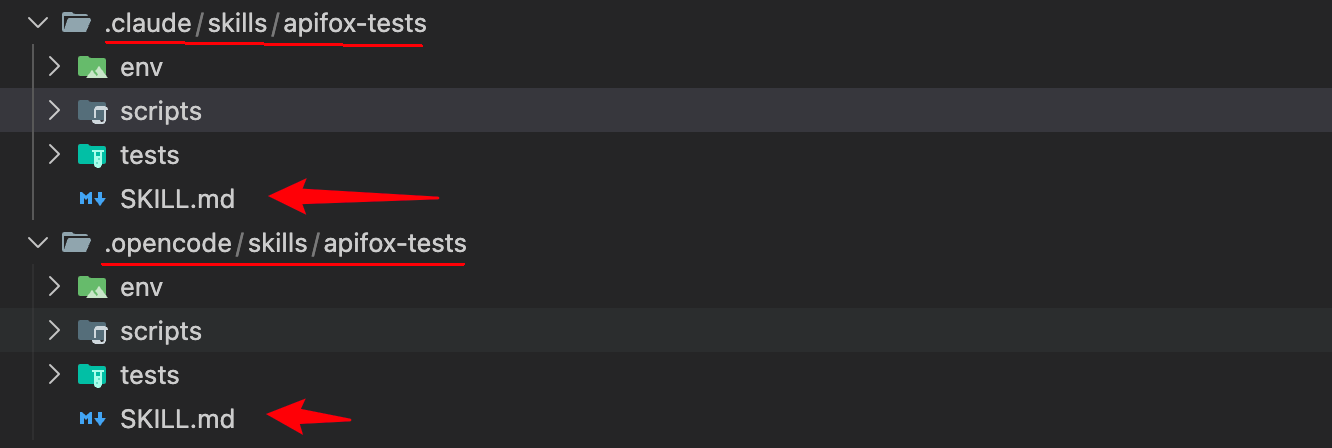Image resolution: width=1332 pixels, height=448 pixels.
Task: Click the Markdown icon of SKILL.md under .opencode
Action: coord(92,419)
